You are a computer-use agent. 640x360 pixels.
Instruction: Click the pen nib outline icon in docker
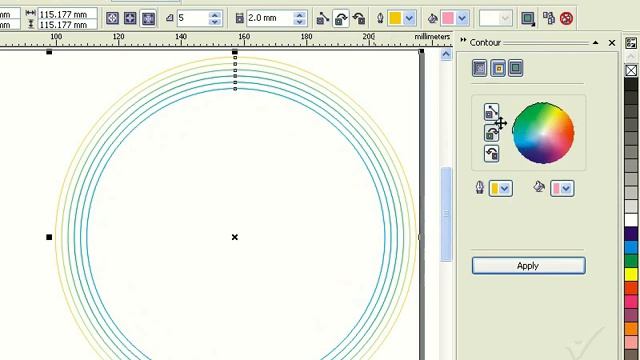click(480, 187)
